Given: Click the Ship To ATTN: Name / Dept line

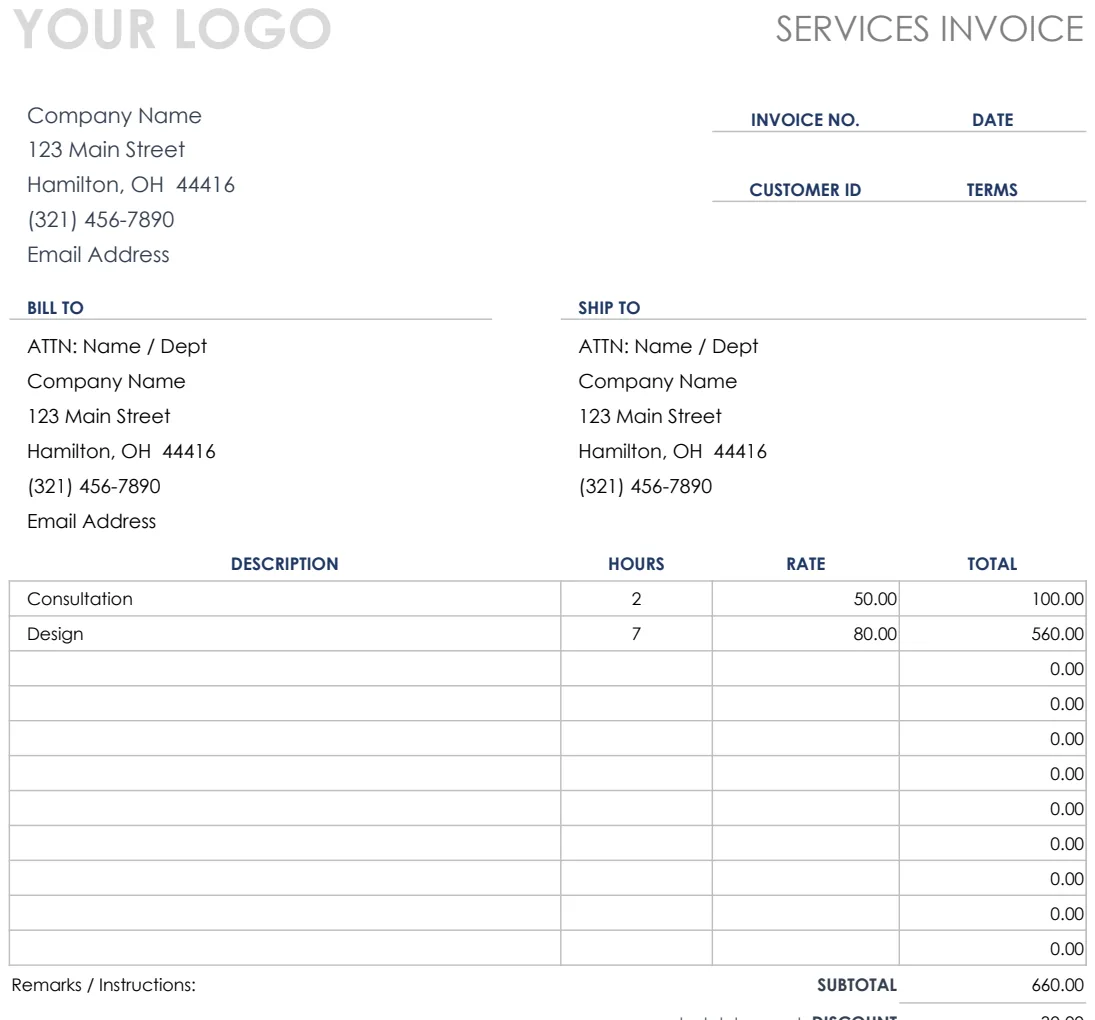Looking at the screenshot, I should pyautogui.click(x=668, y=346).
